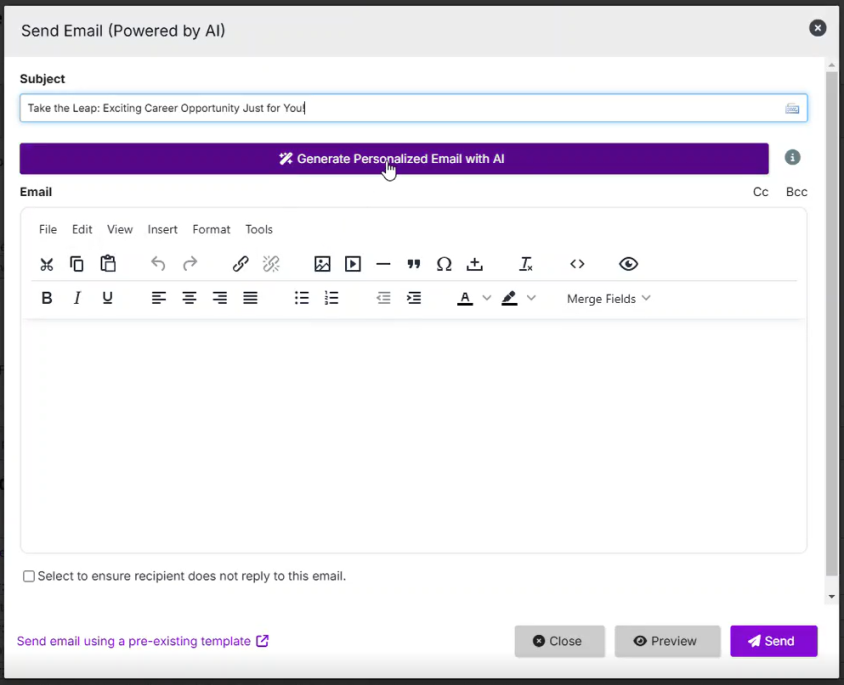The image size is (844, 685).
Task: Click the Preview button
Action: point(667,641)
